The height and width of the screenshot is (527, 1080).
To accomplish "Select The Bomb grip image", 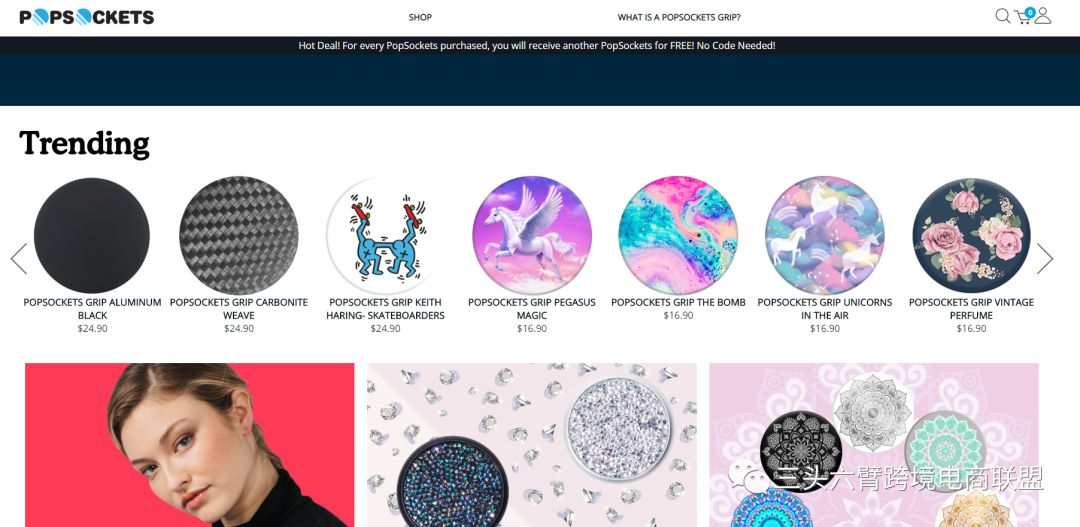I will [x=678, y=236].
